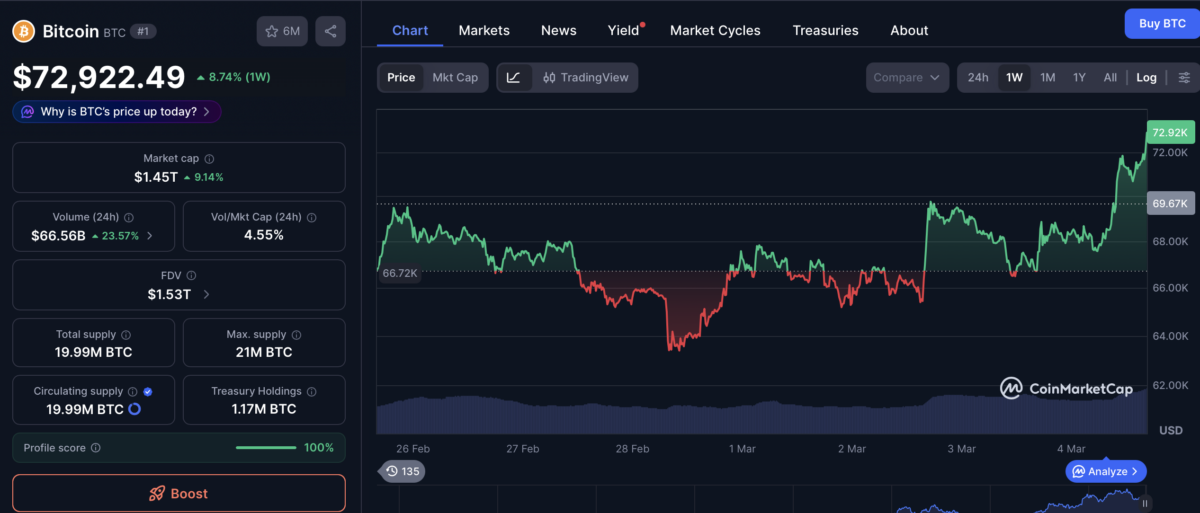Click Total supply info icon
This screenshot has height=513, width=1200.
(126, 334)
